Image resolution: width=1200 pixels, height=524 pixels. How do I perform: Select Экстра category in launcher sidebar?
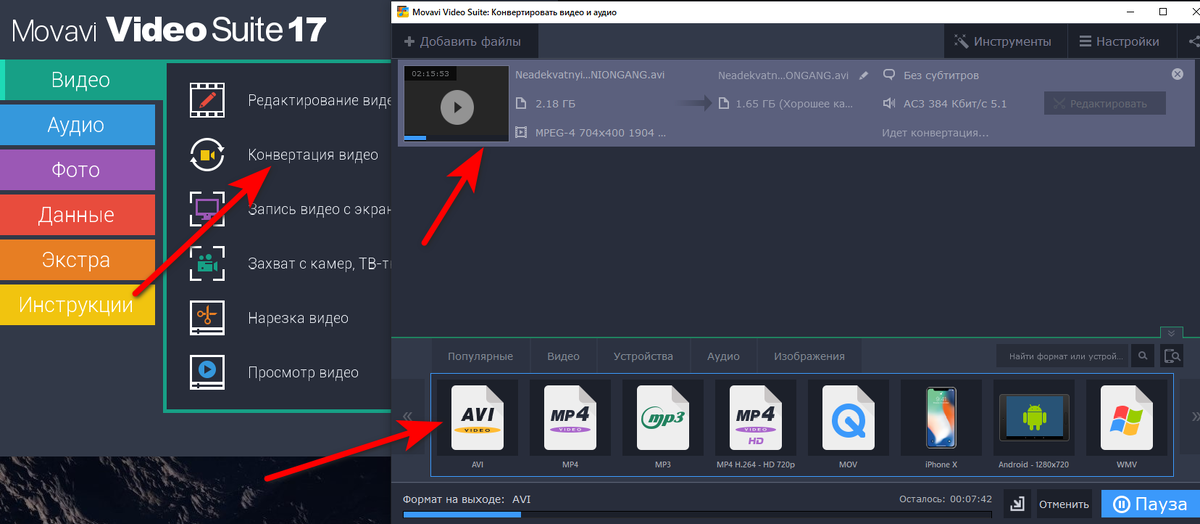coord(76,260)
